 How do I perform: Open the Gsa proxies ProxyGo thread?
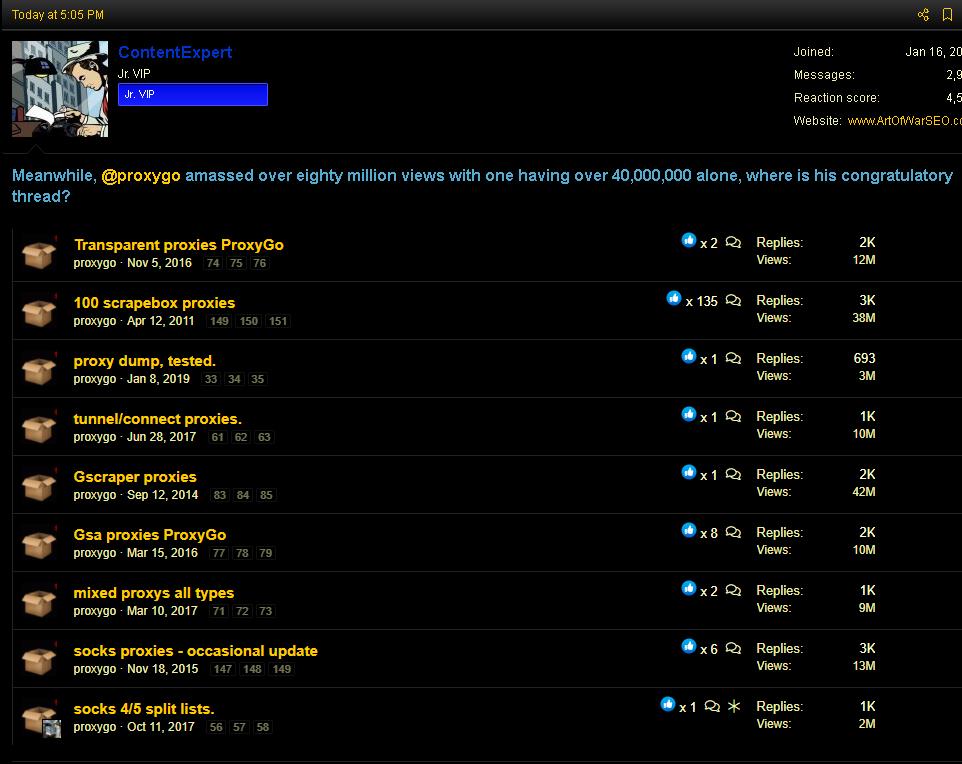coord(150,534)
